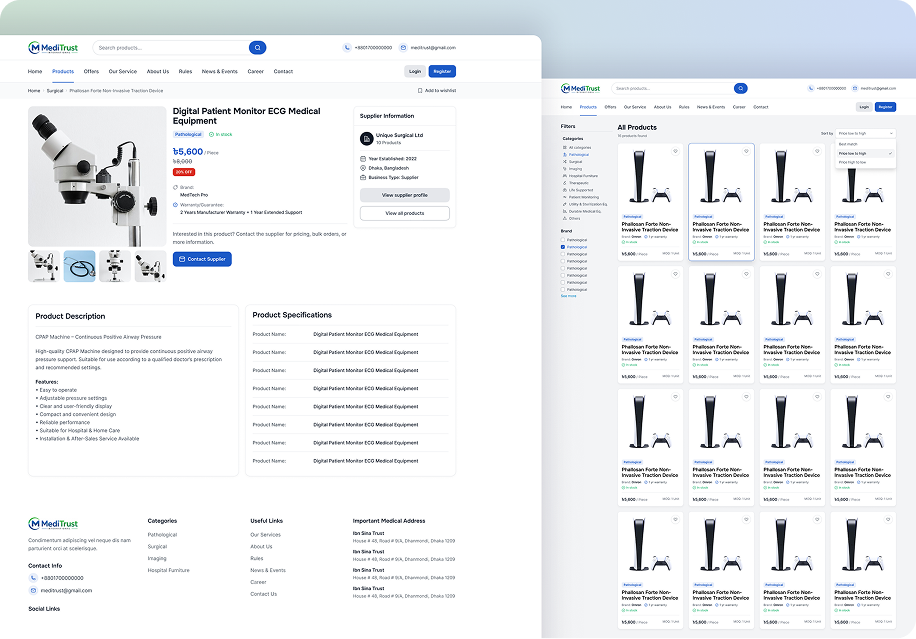This screenshot has width=916, height=639.
Task: Select the stethoscope thumbnail image
Action: [x=79, y=266]
